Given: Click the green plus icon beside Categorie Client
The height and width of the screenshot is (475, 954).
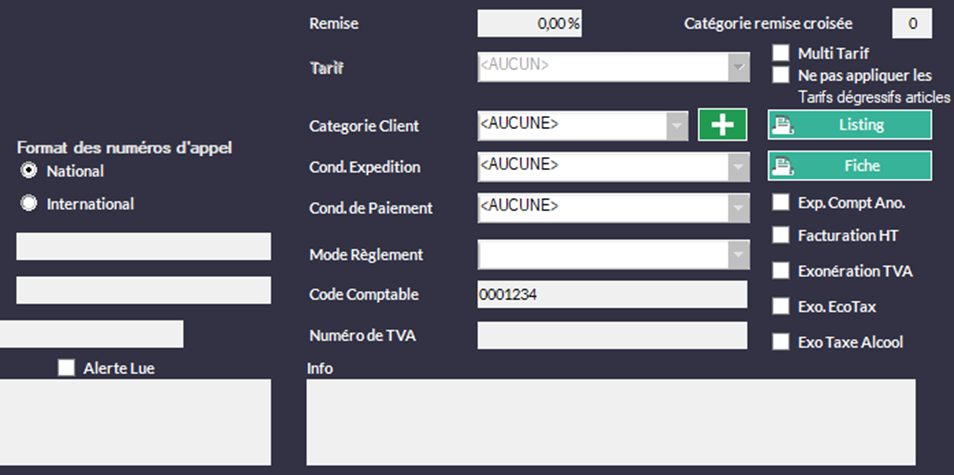Looking at the screenshot, I should click(x=722, y=125).
